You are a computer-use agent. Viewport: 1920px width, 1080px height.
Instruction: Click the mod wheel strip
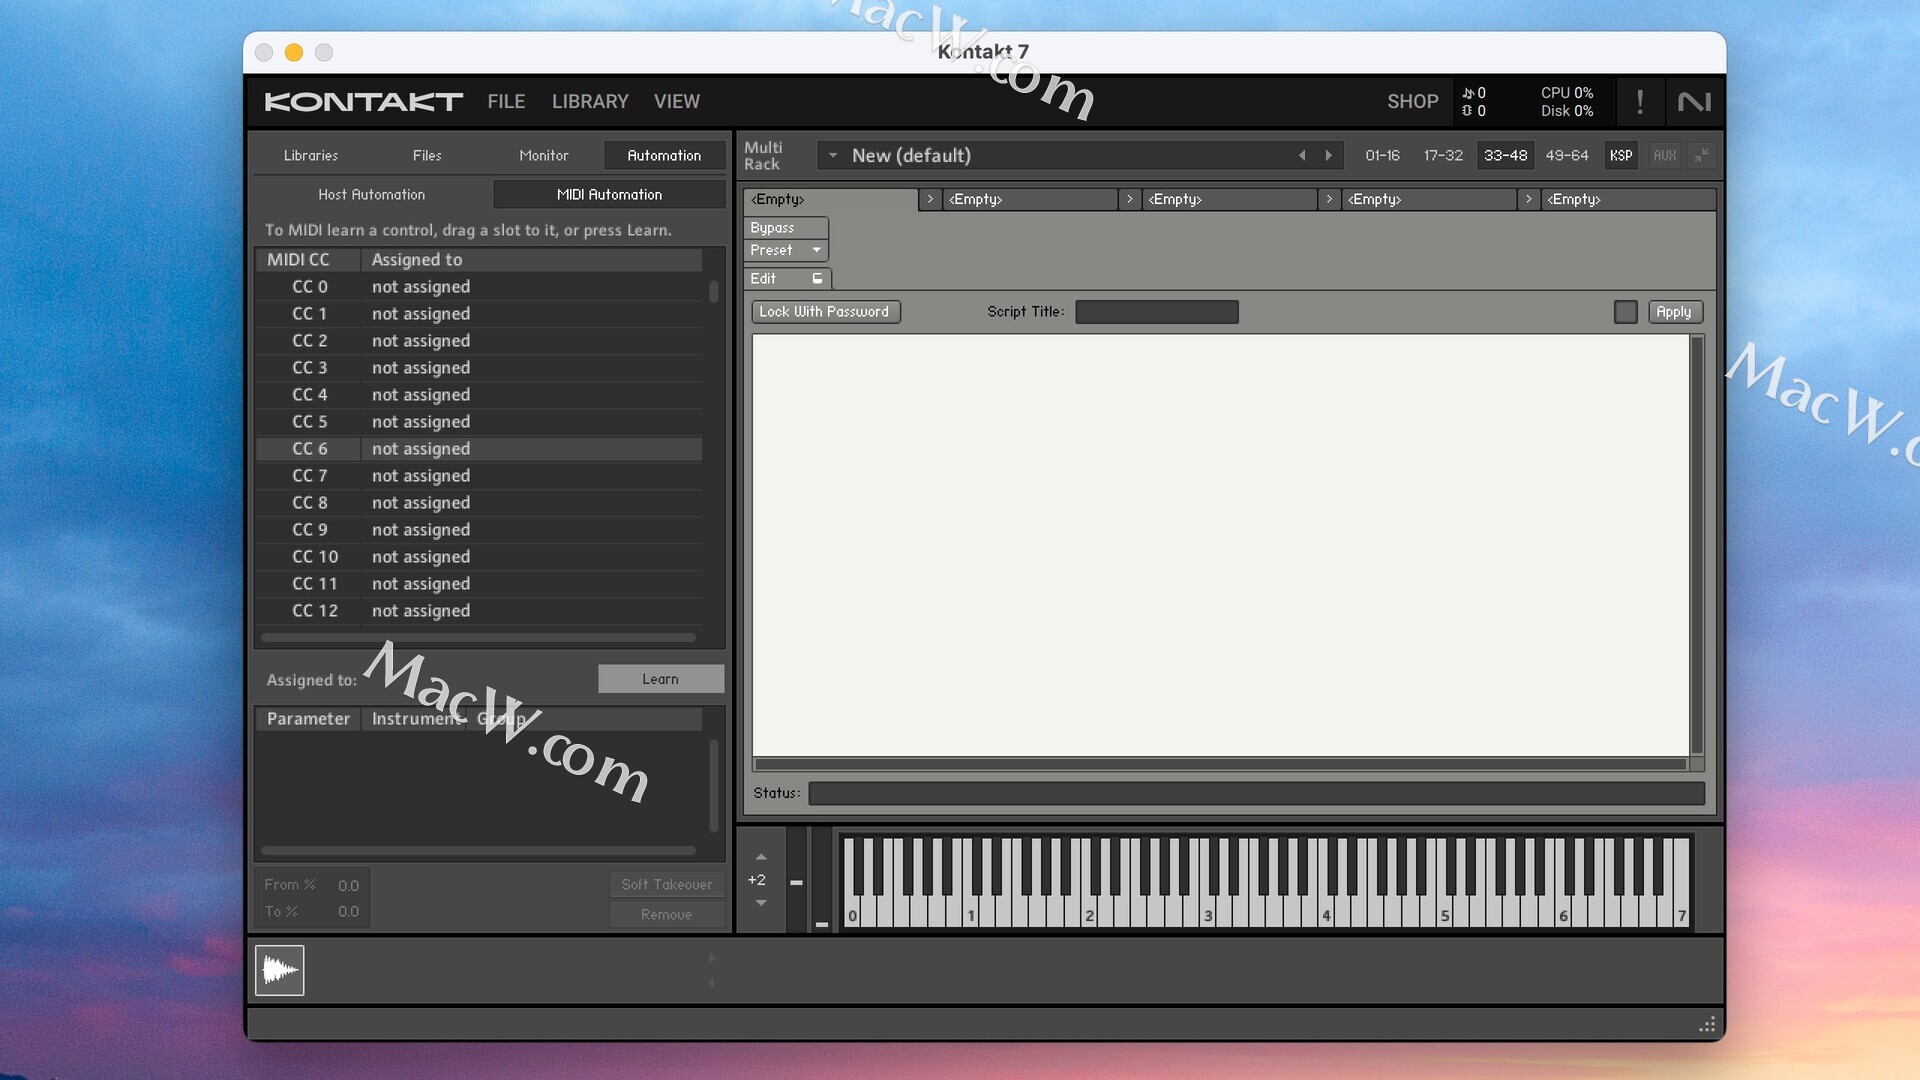point(822,880)
